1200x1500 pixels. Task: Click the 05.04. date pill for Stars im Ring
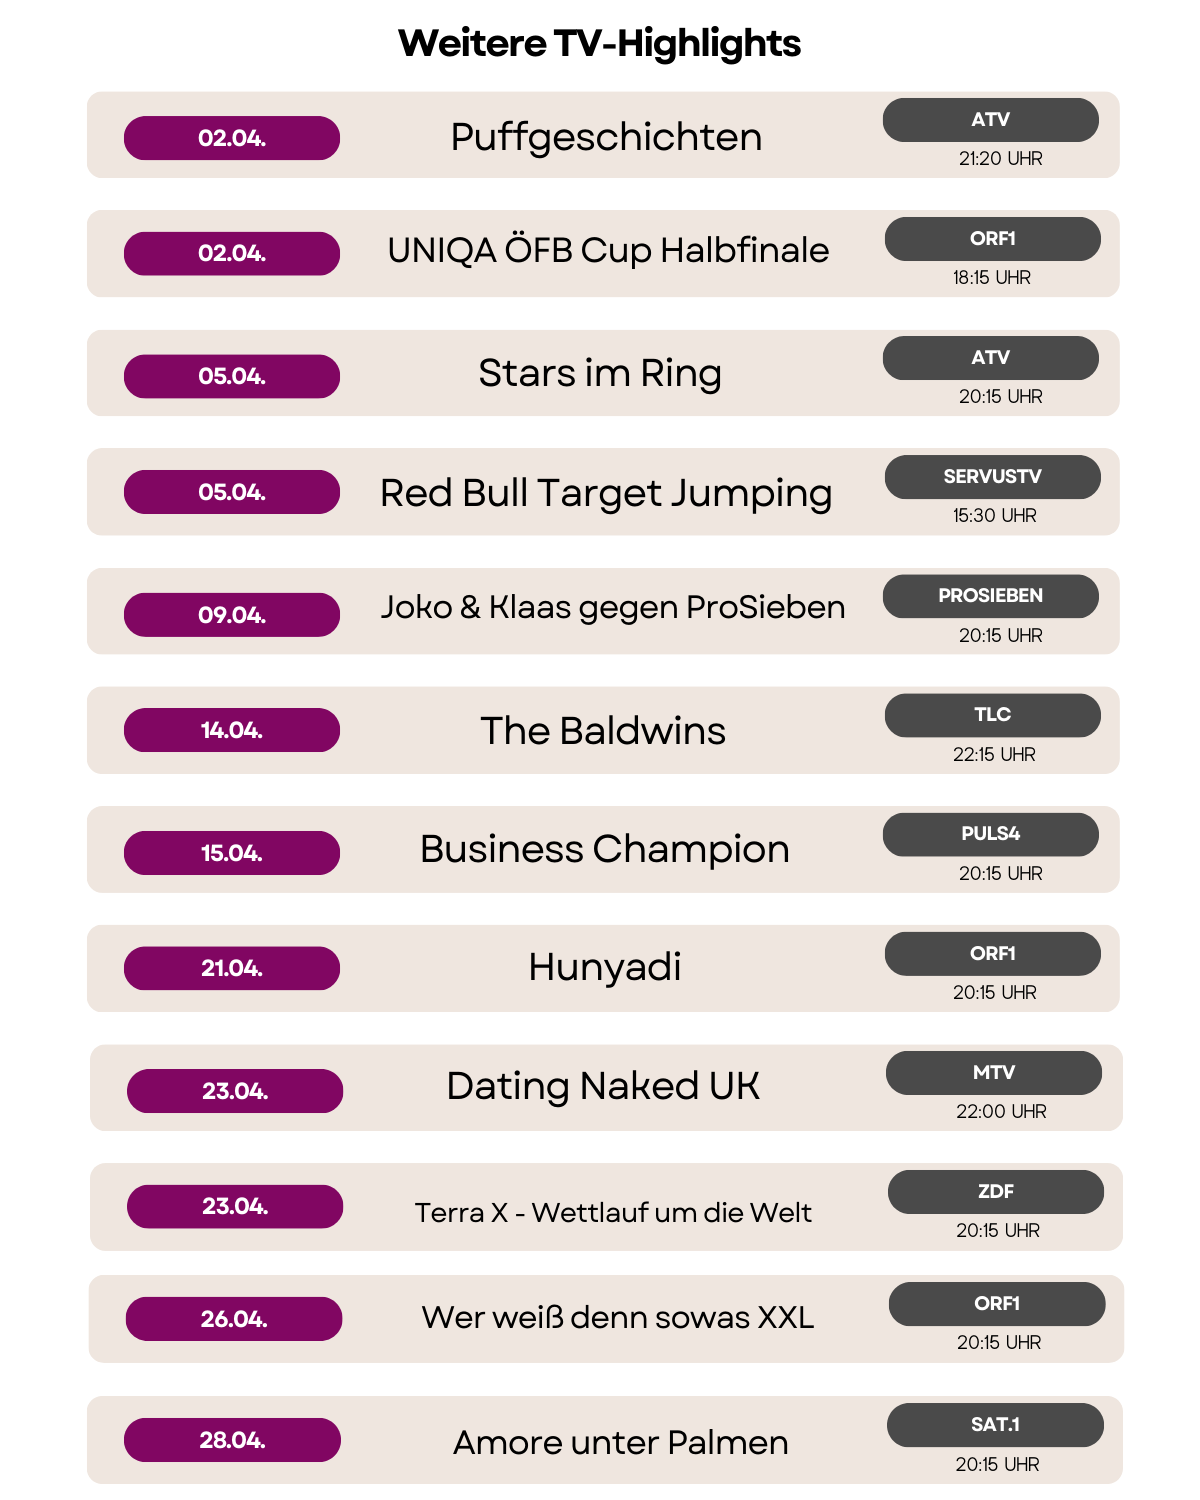tap(232, 376)
